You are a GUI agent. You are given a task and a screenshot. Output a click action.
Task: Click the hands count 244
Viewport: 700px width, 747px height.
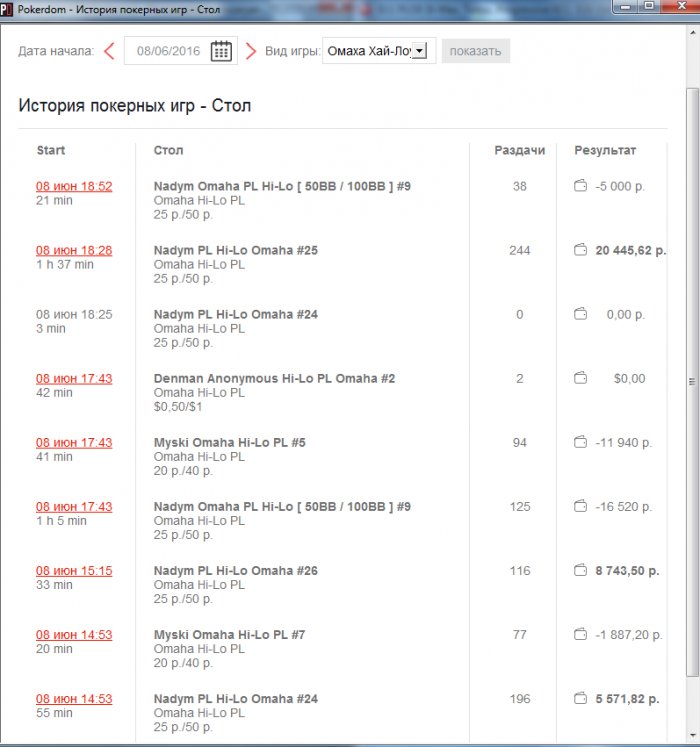[519, 250]
